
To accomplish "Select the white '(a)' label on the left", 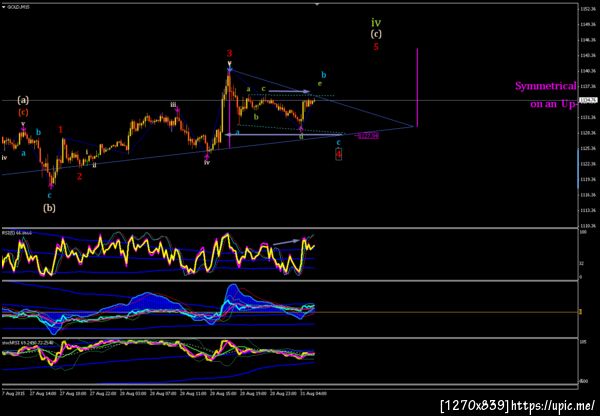I will 23,101.
